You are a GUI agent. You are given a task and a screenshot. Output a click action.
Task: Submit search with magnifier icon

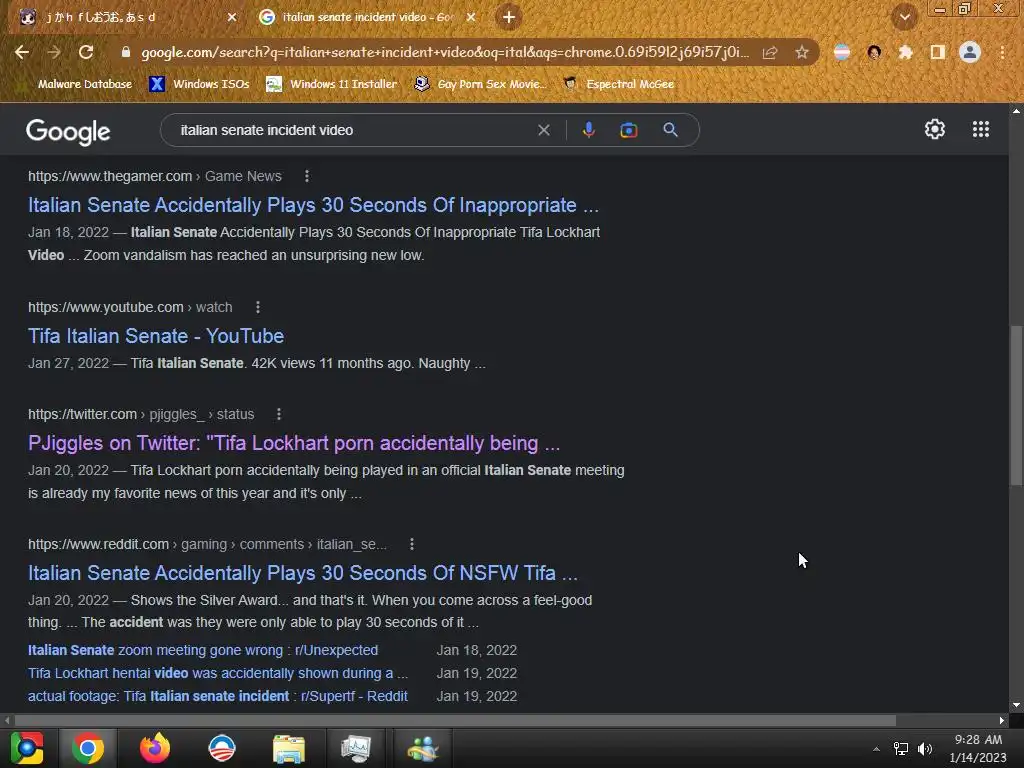(x=670, y=130)
